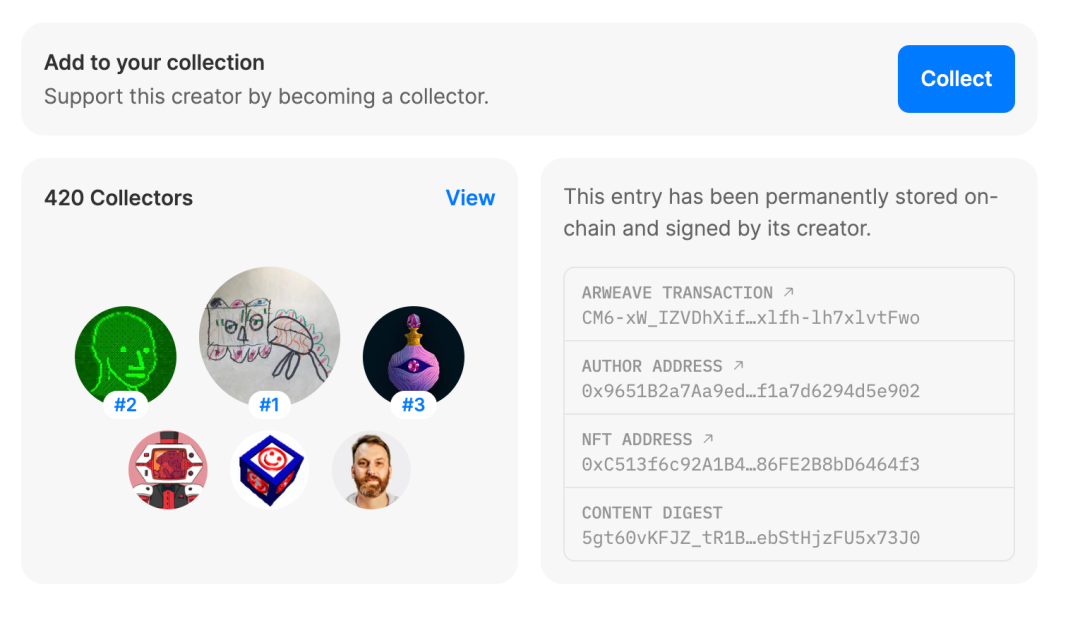Click the #3 rank badge
The height and width of the screenshot is (618, 1080).
(413, 405)
